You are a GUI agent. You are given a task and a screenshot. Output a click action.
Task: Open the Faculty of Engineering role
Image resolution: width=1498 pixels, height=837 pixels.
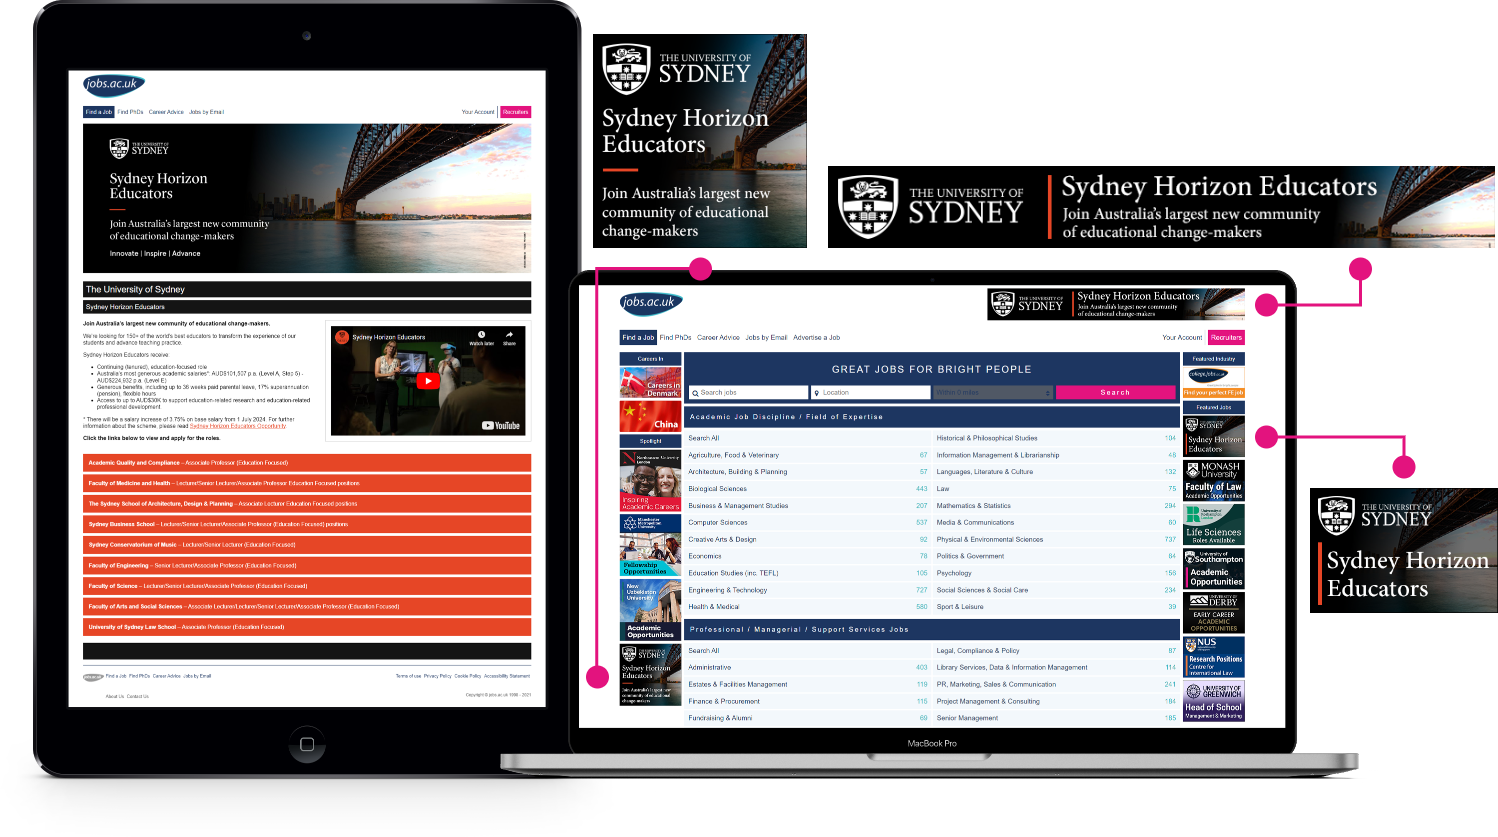pos(307,566)
